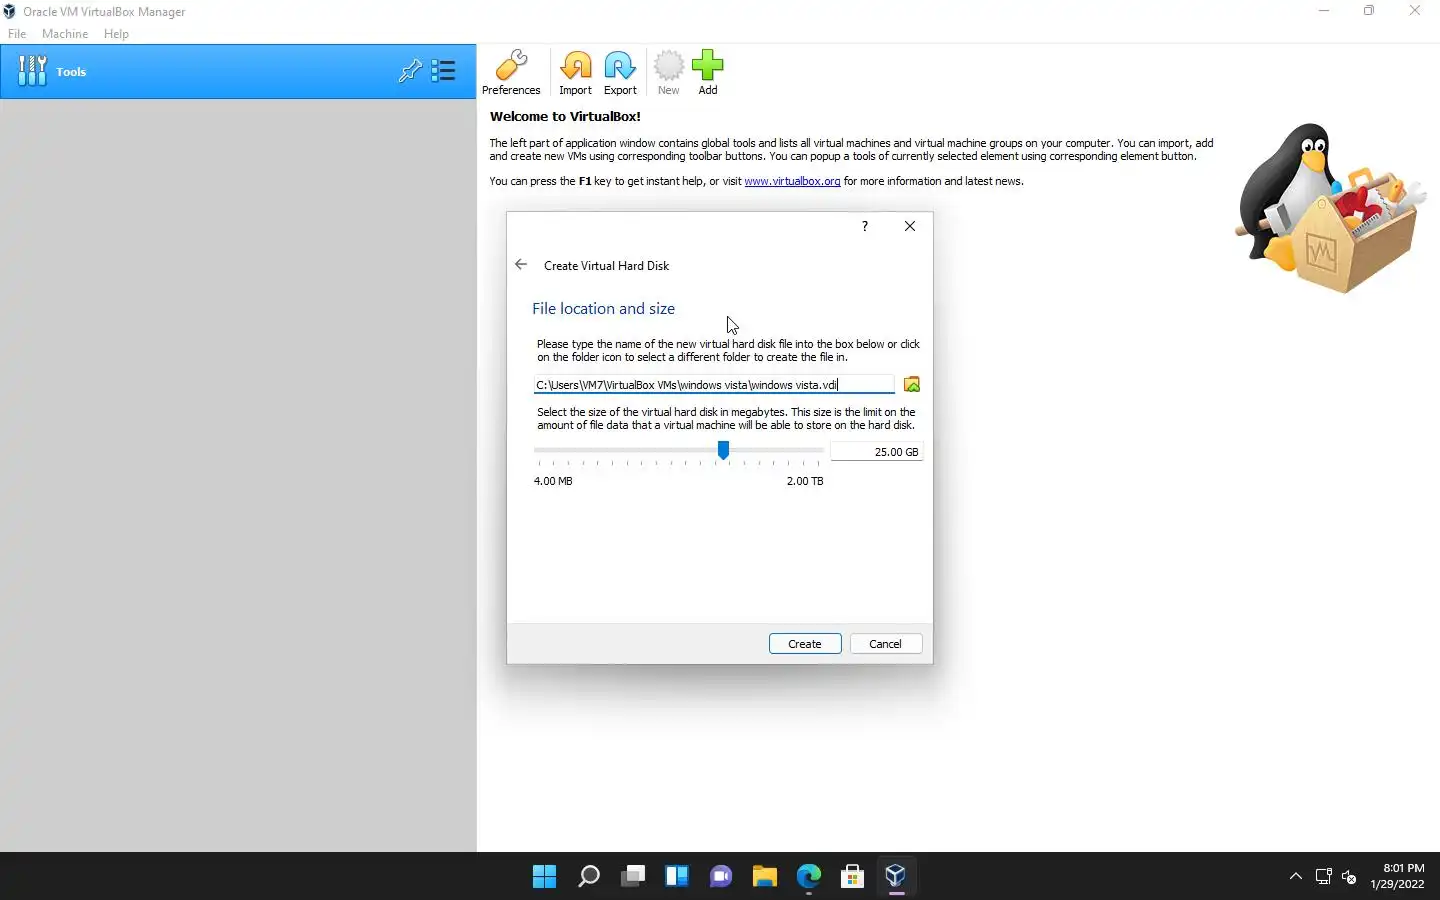Open the File menu
Image resolution: width=1440 pixels, height=900 pixels.
(x=17, y=34)
